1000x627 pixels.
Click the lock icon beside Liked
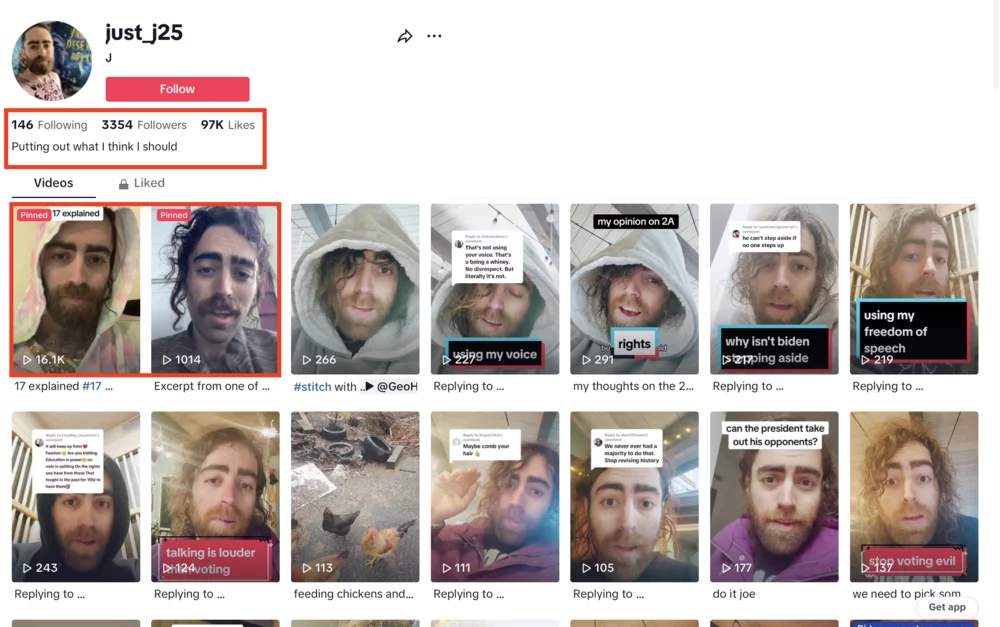click(x=124, y=184)
